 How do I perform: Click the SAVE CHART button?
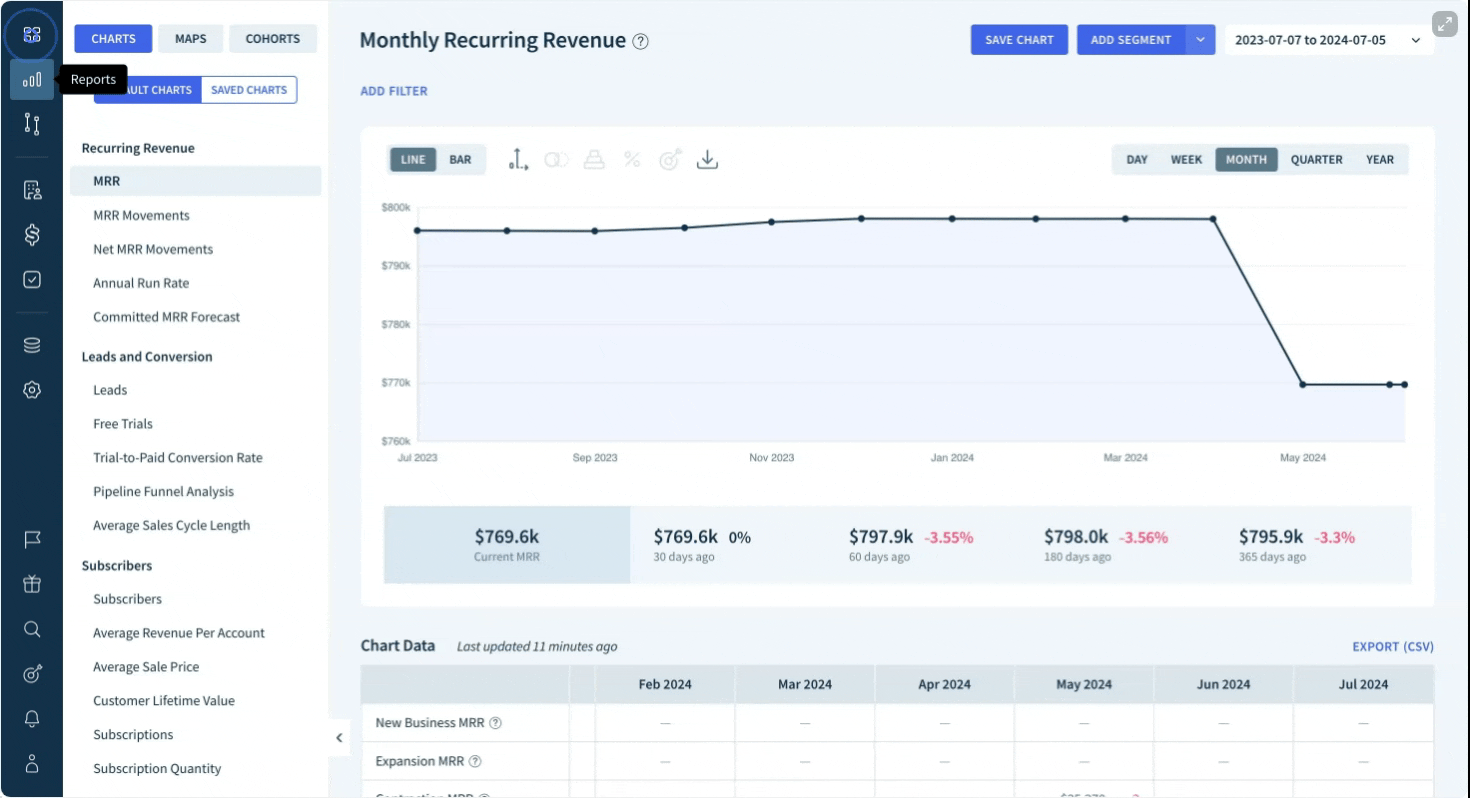[1019, 40]
